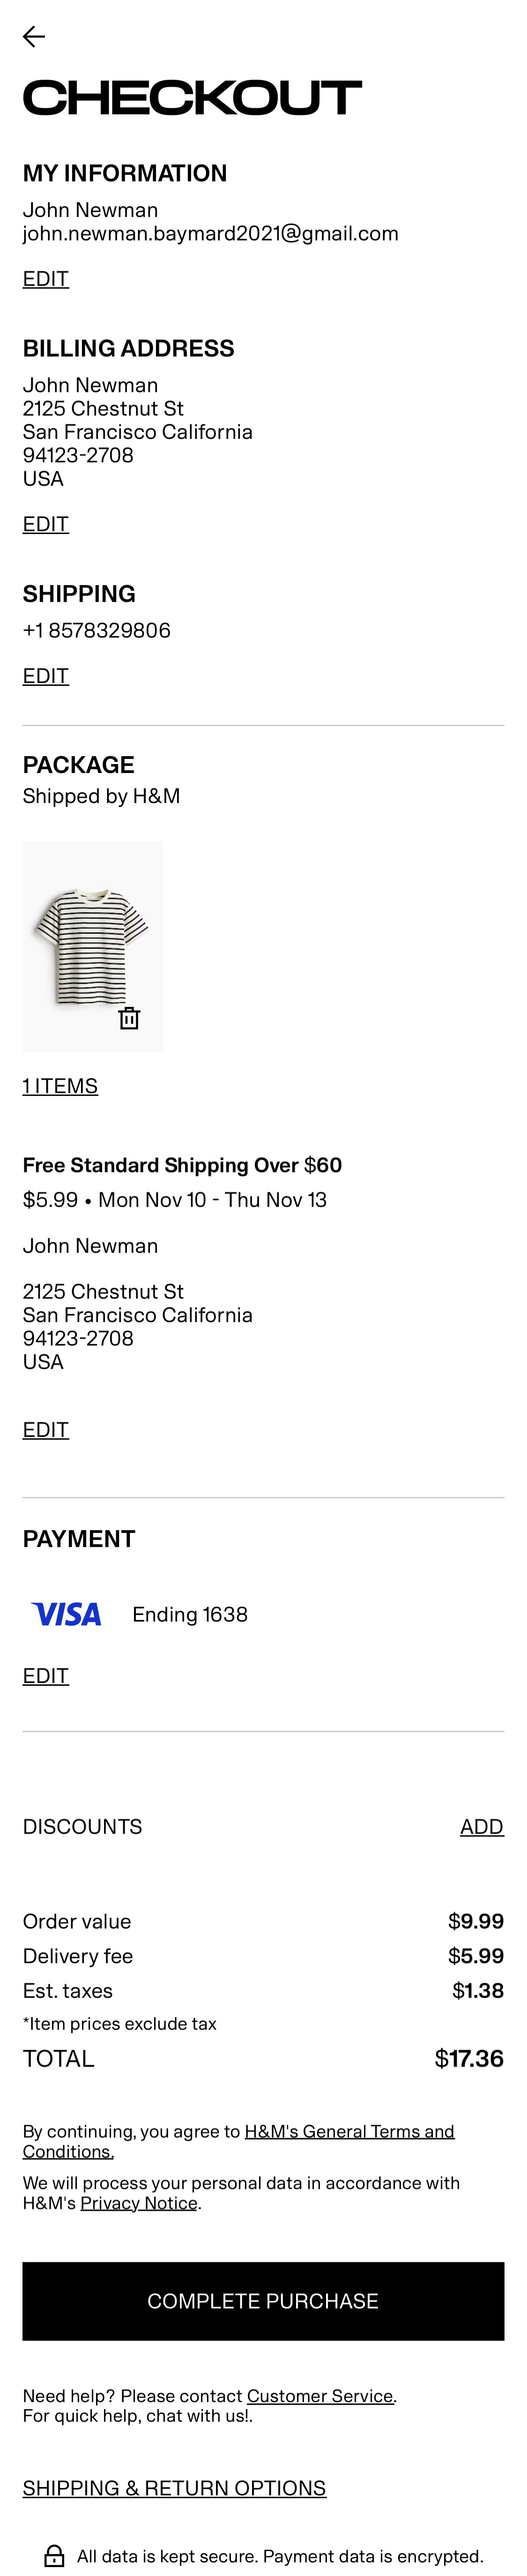Viewport: 527px width, 2576px height.
Task: Edit the Visa payment method
Action: (46, 1676)
